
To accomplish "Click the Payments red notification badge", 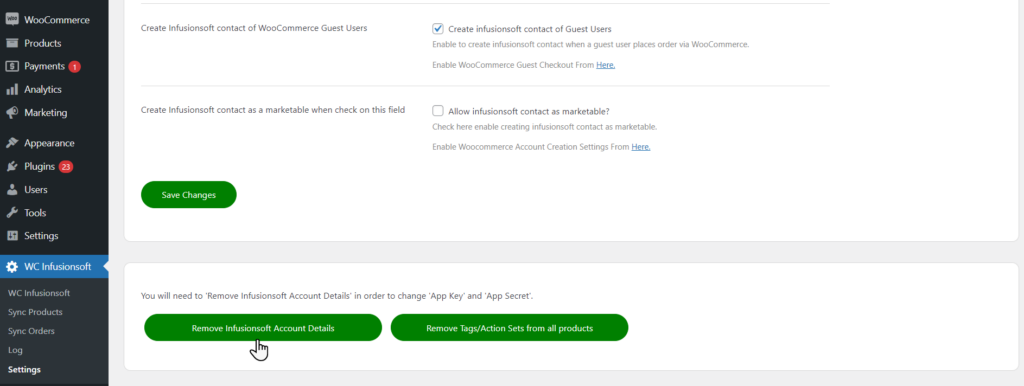I will [74, 67].
